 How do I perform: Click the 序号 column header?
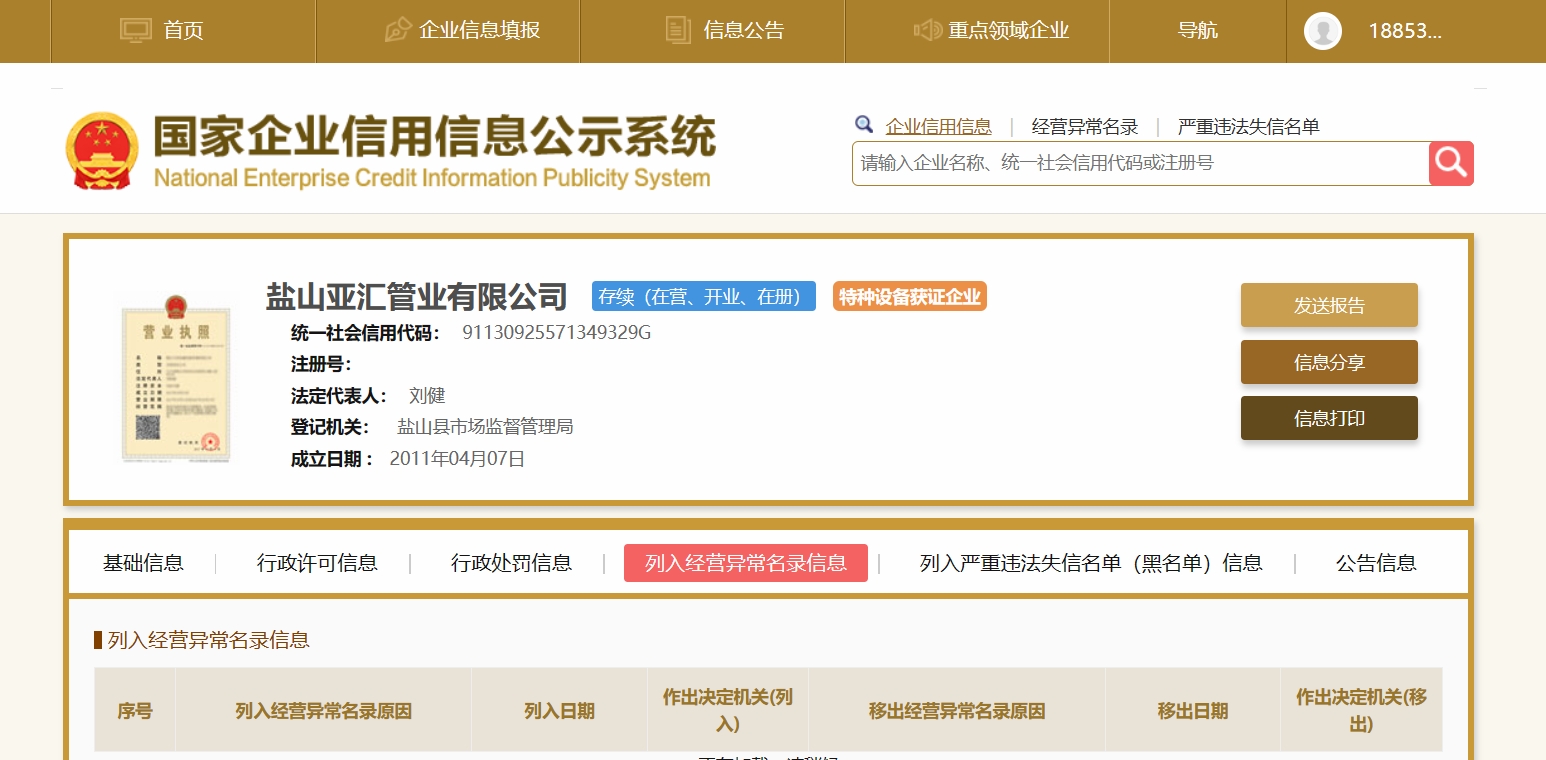tap(135, 710)
